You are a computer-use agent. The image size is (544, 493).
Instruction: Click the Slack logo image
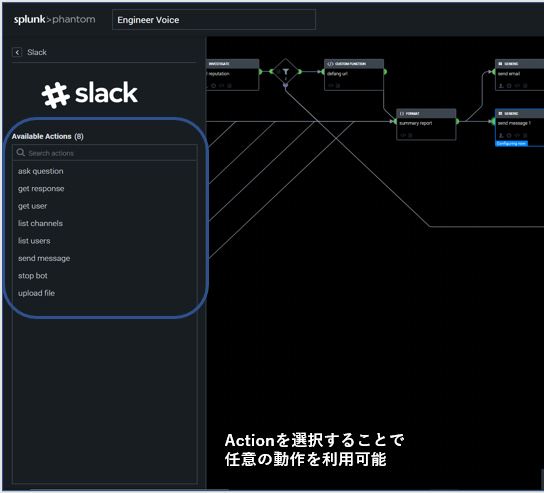[90, 94]
